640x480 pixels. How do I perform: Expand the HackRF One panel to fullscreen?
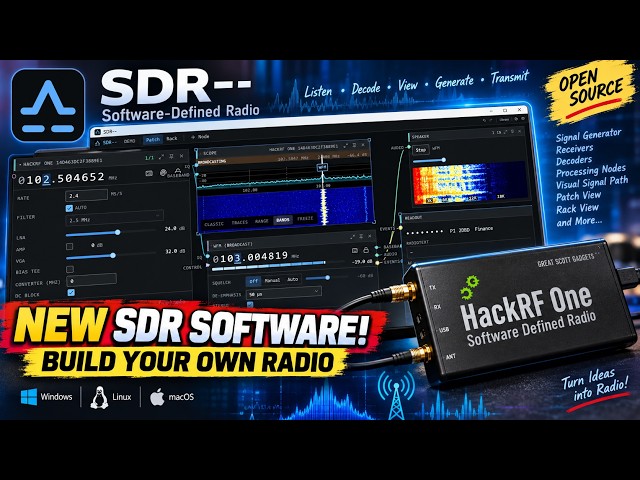tap(161, 157)
